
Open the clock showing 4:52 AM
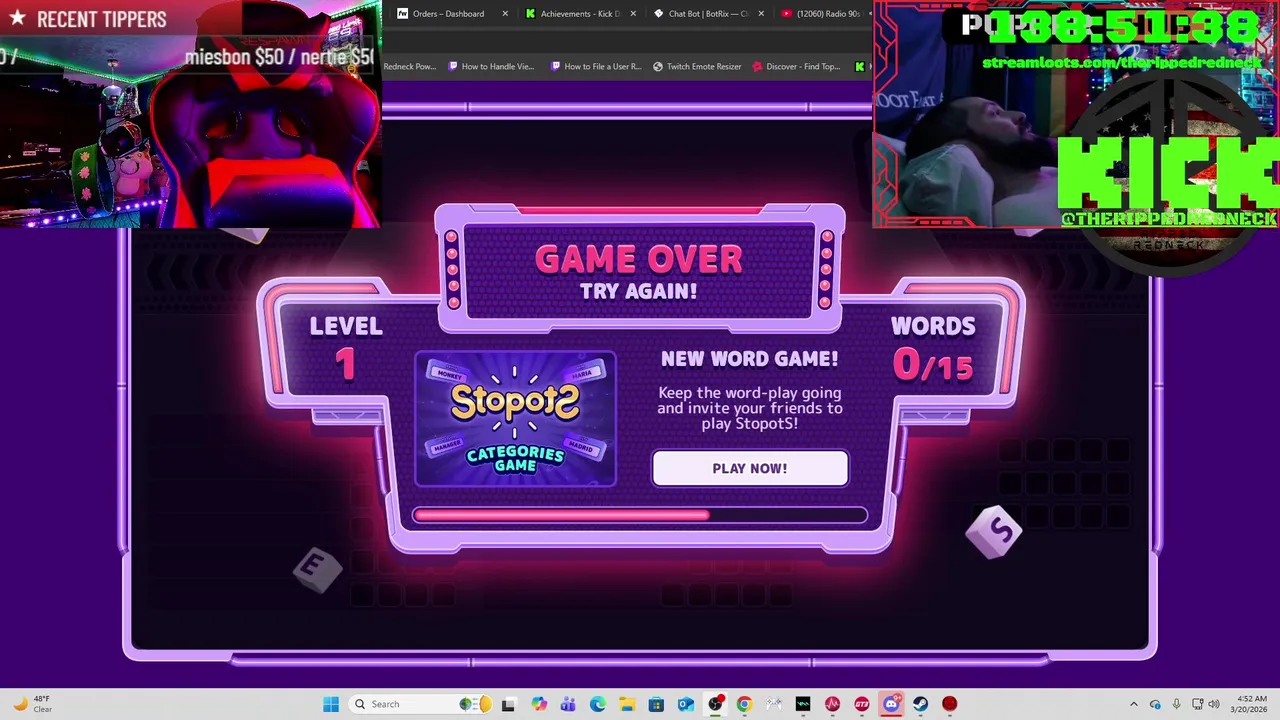(x=1251, y=704)
